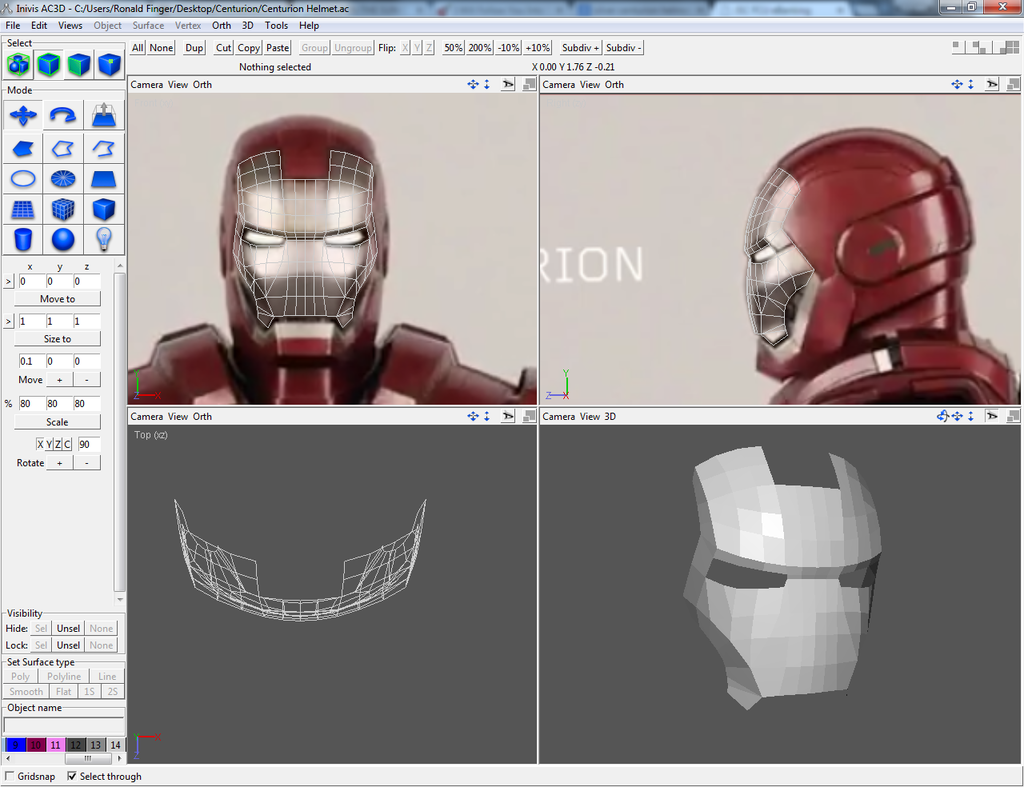Screen dimensions: 1024x787
Task: Switch to Surface select mode
Action: click(79, 64)
